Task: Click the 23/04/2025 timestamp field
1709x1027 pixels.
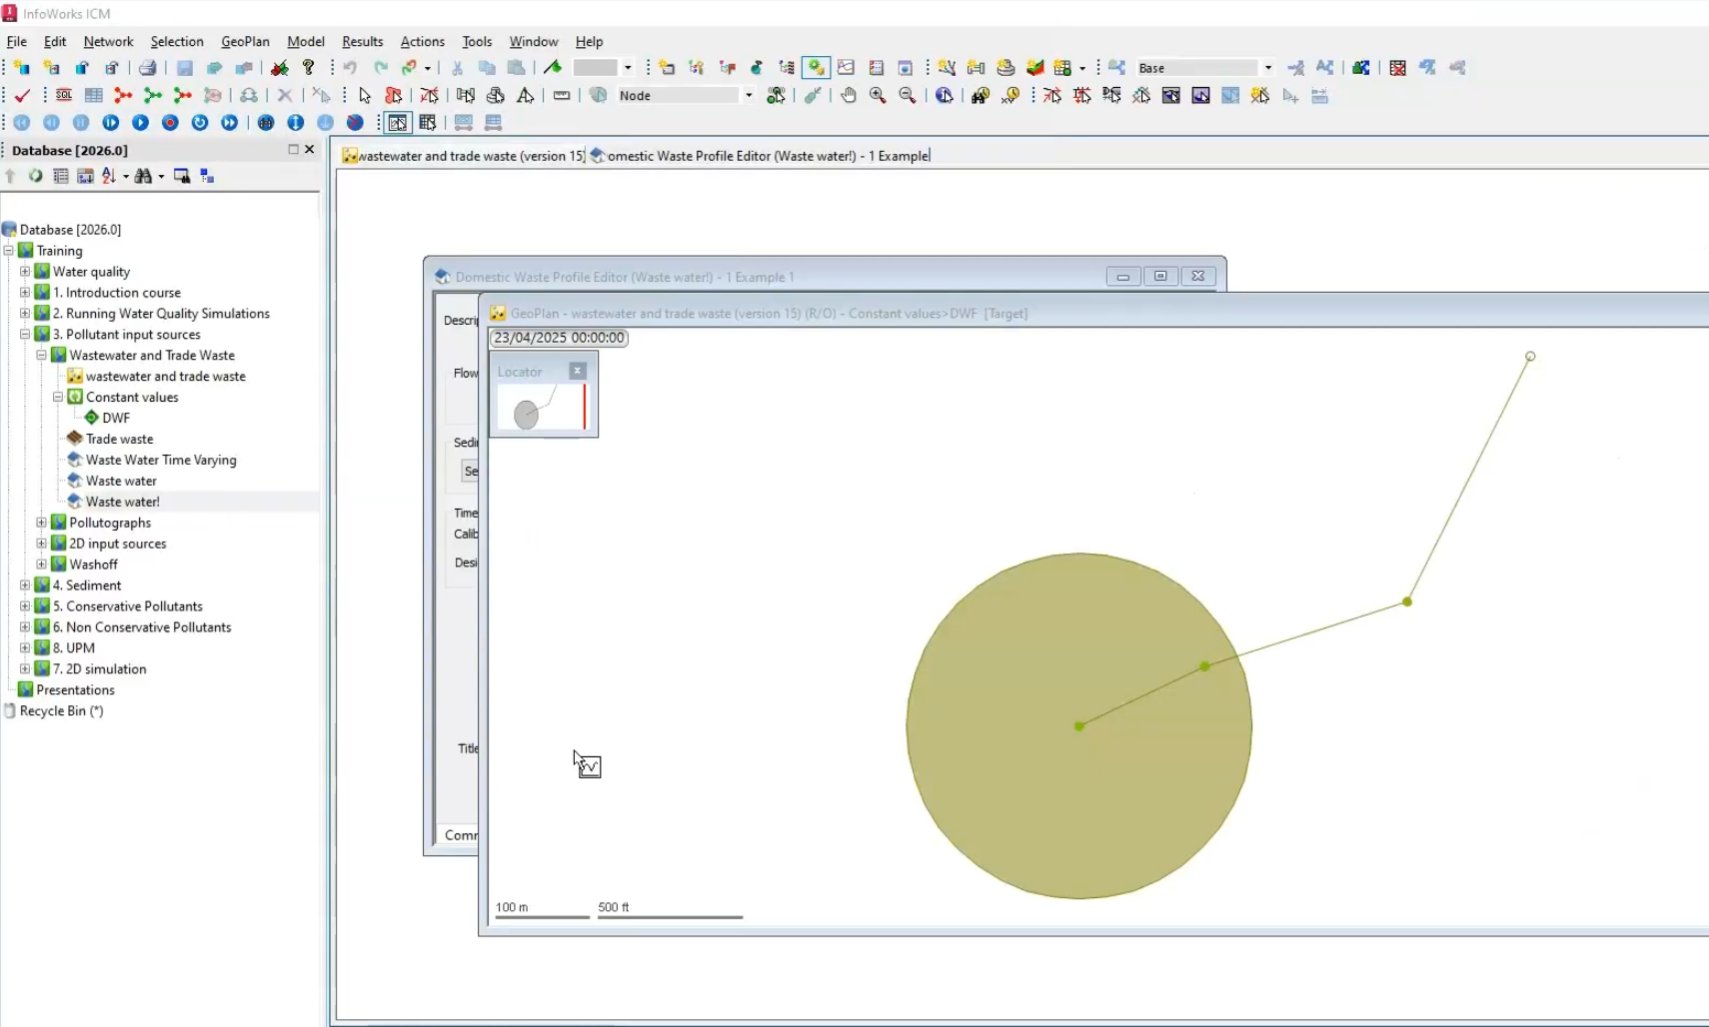Action: (x=557, y=338)
